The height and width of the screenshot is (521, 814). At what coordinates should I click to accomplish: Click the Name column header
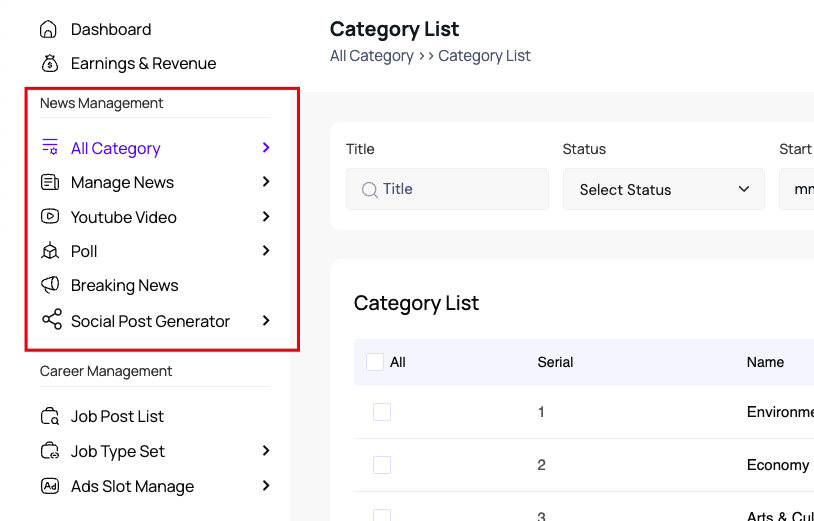tap(765, 362)
